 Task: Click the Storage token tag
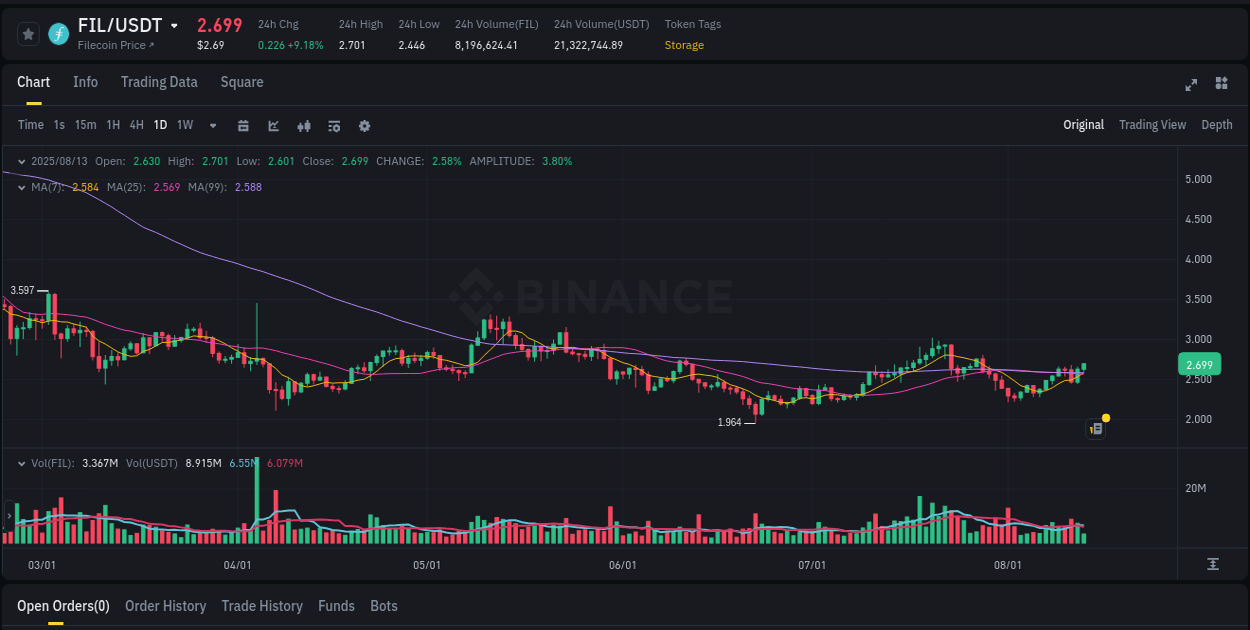[x=684, y=45]
